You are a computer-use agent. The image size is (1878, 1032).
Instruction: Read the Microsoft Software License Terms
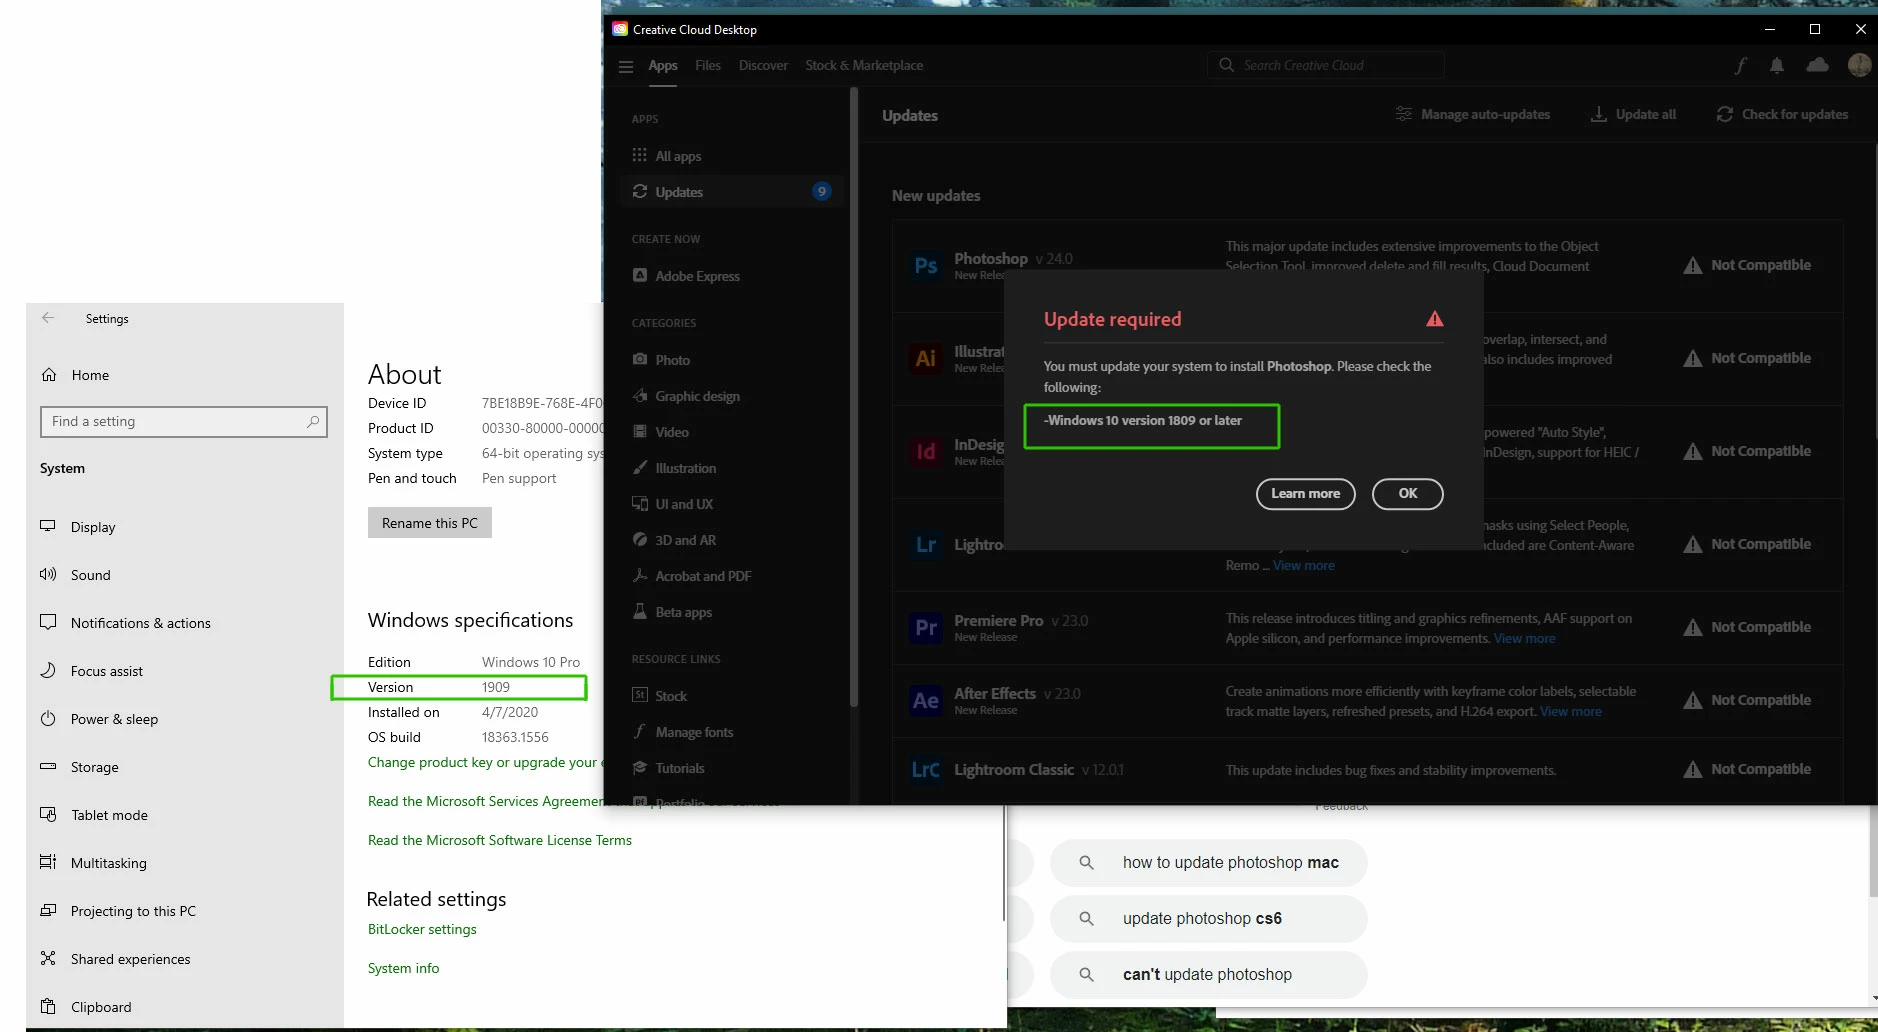click(500, 840)
